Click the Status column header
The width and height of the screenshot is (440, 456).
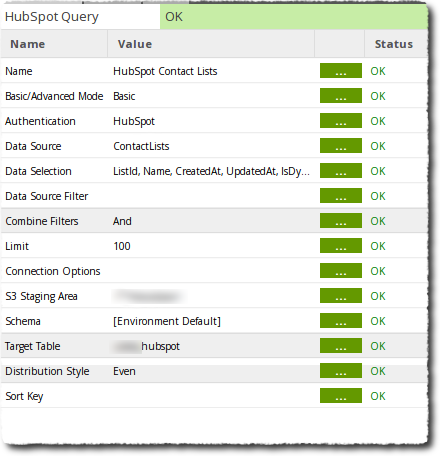[x=396, y=44]
